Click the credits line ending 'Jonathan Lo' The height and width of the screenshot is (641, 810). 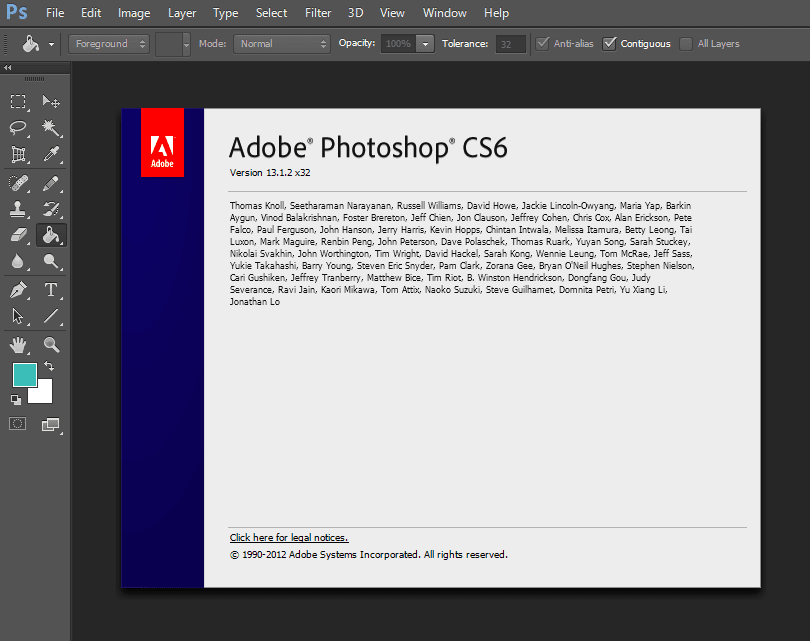[255, 302]
